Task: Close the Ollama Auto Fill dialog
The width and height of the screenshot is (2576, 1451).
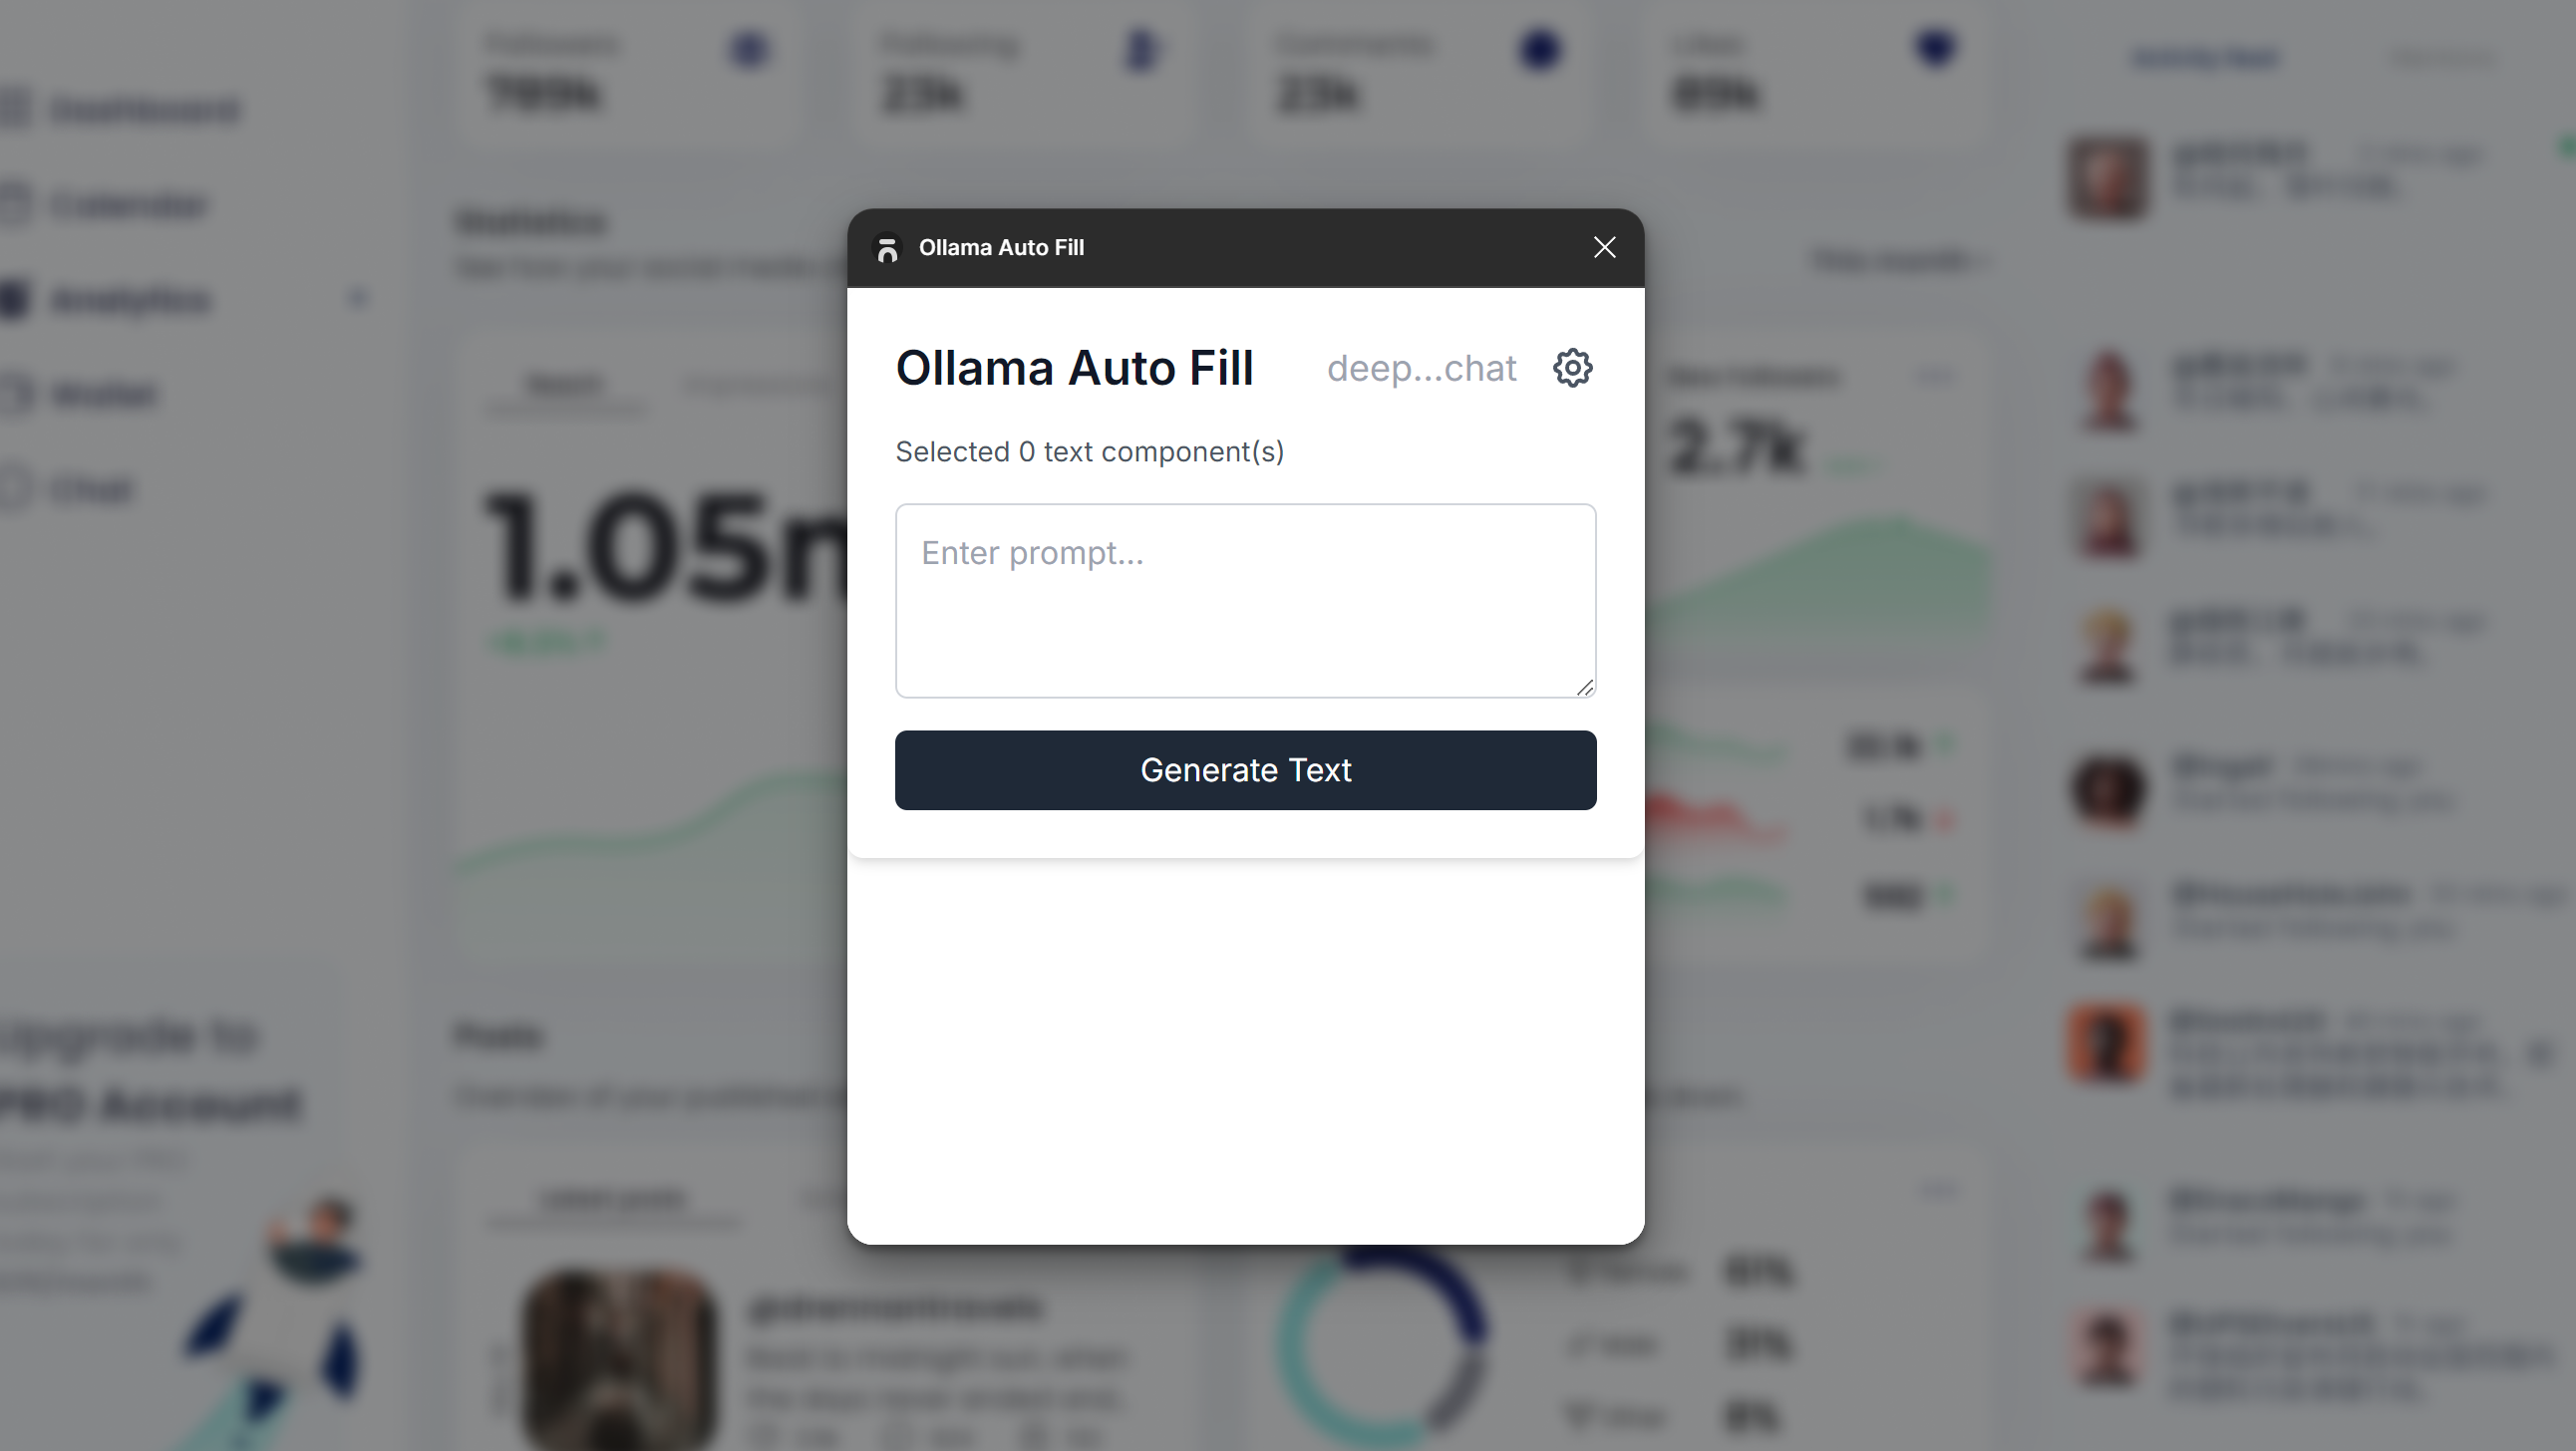Action: point(1604,247)
